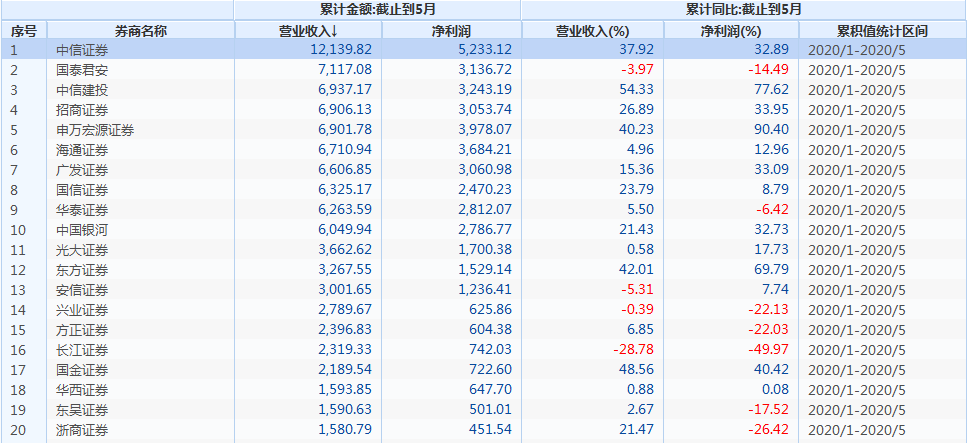Click the 净利润(%) column header
Screen dimensions: 967x443
[x=731, y=30]
